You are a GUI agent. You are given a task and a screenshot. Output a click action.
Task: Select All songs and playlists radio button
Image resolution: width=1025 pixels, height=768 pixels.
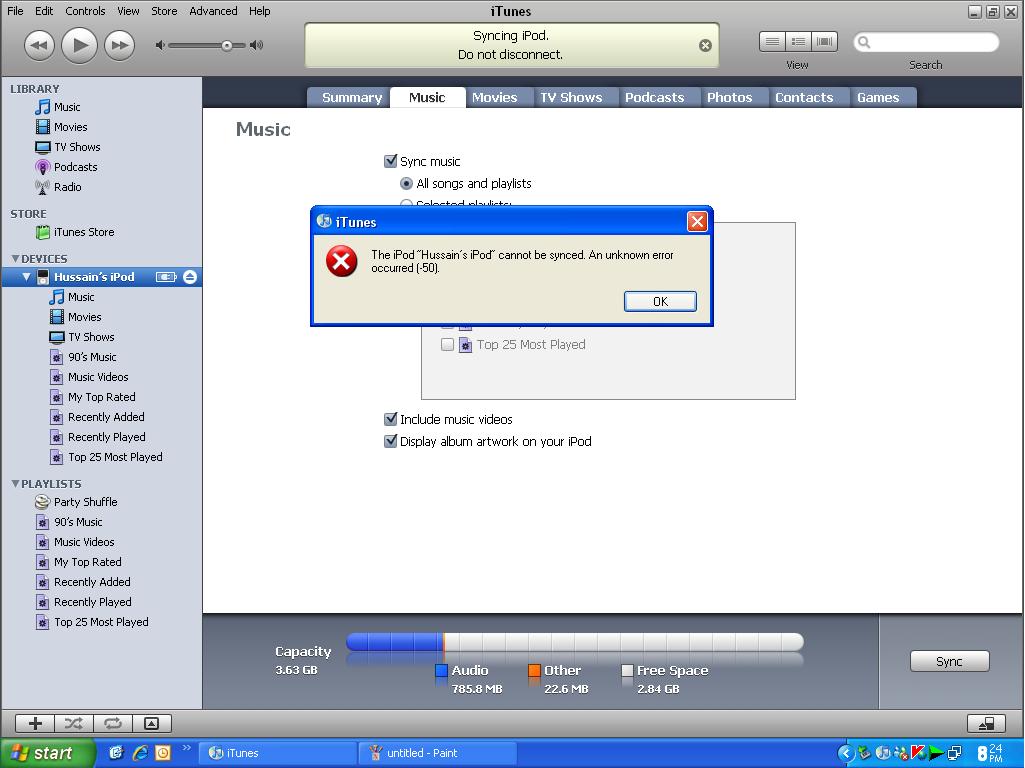point(406,184)
